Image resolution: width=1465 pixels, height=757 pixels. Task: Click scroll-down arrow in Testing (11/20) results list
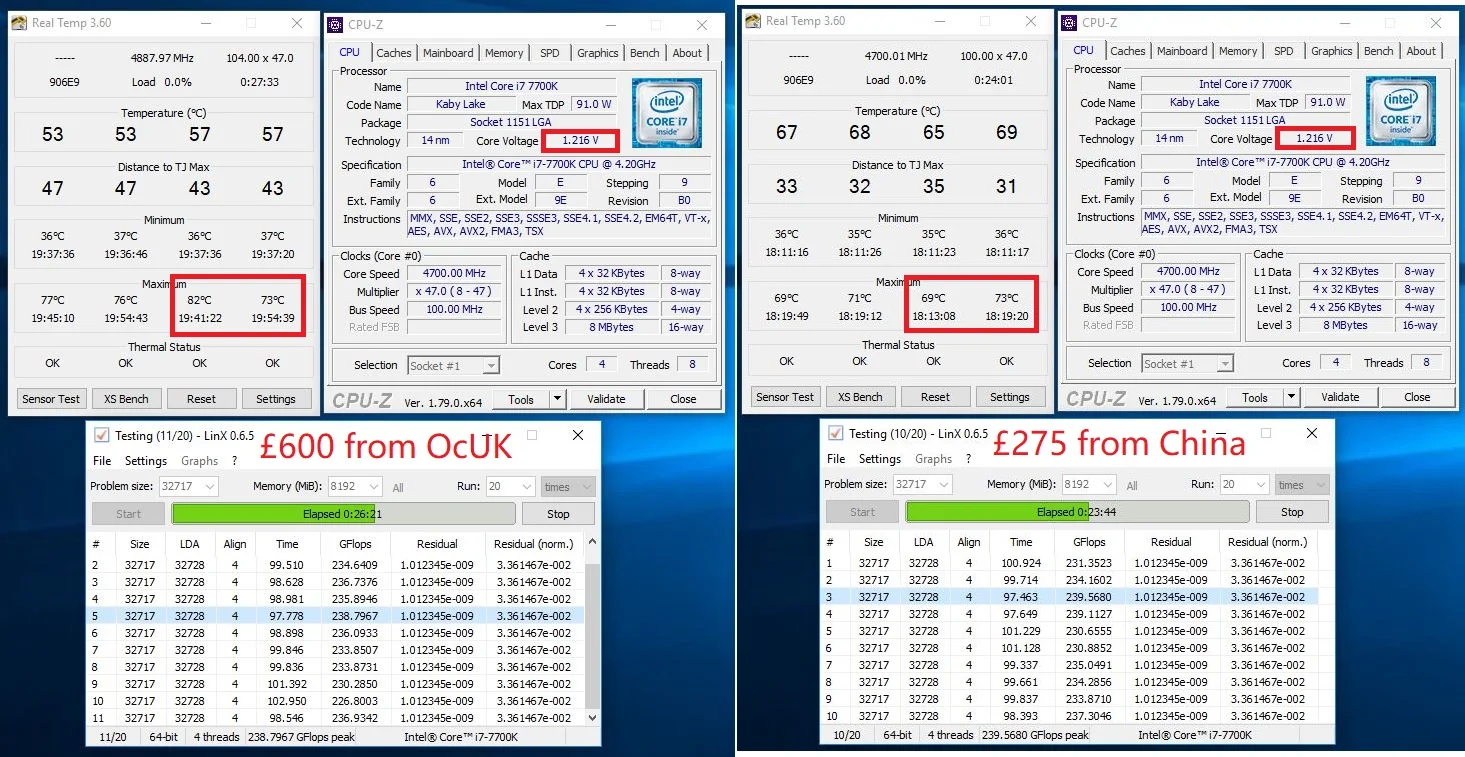click(592, 717)
